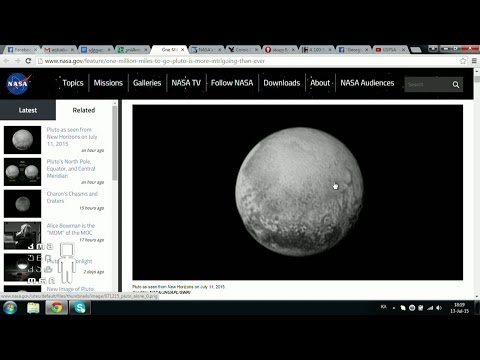Open the Galleries menu
This screenshot has width=480, height=360.
147,83
